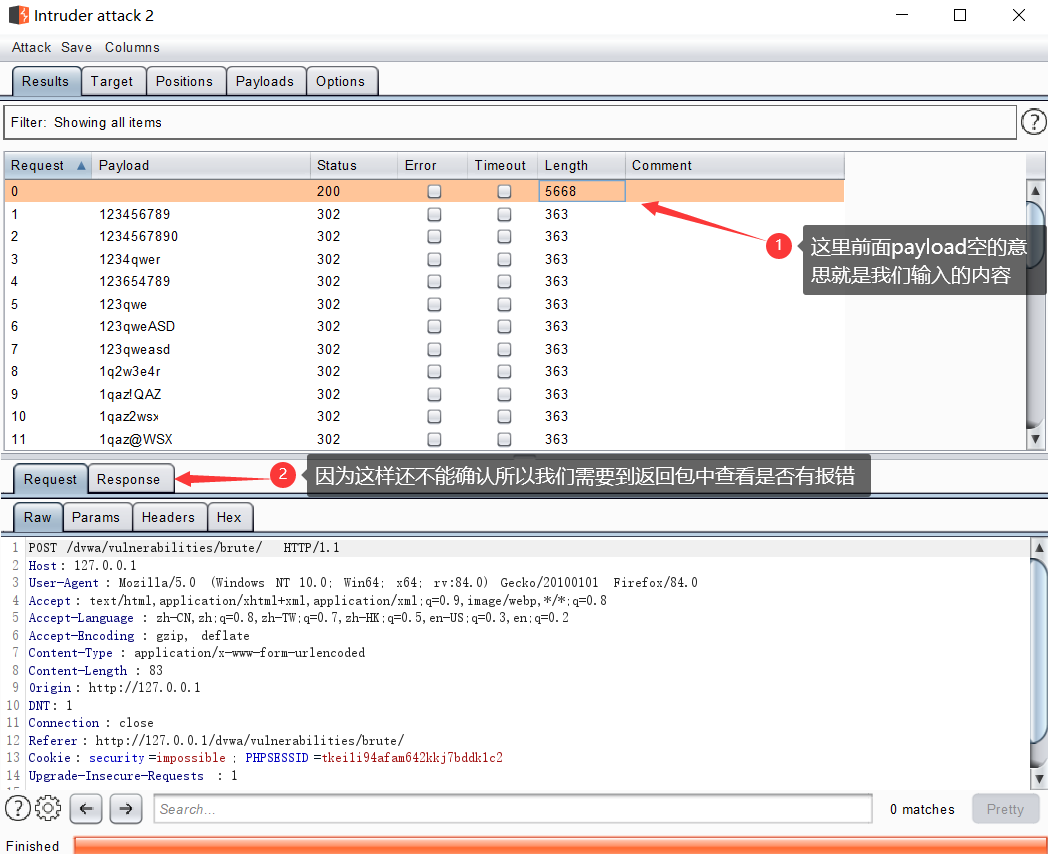Select the Length cell showing 5668
This screenshot has height=854, width=1048.
[x=581, y=191]
